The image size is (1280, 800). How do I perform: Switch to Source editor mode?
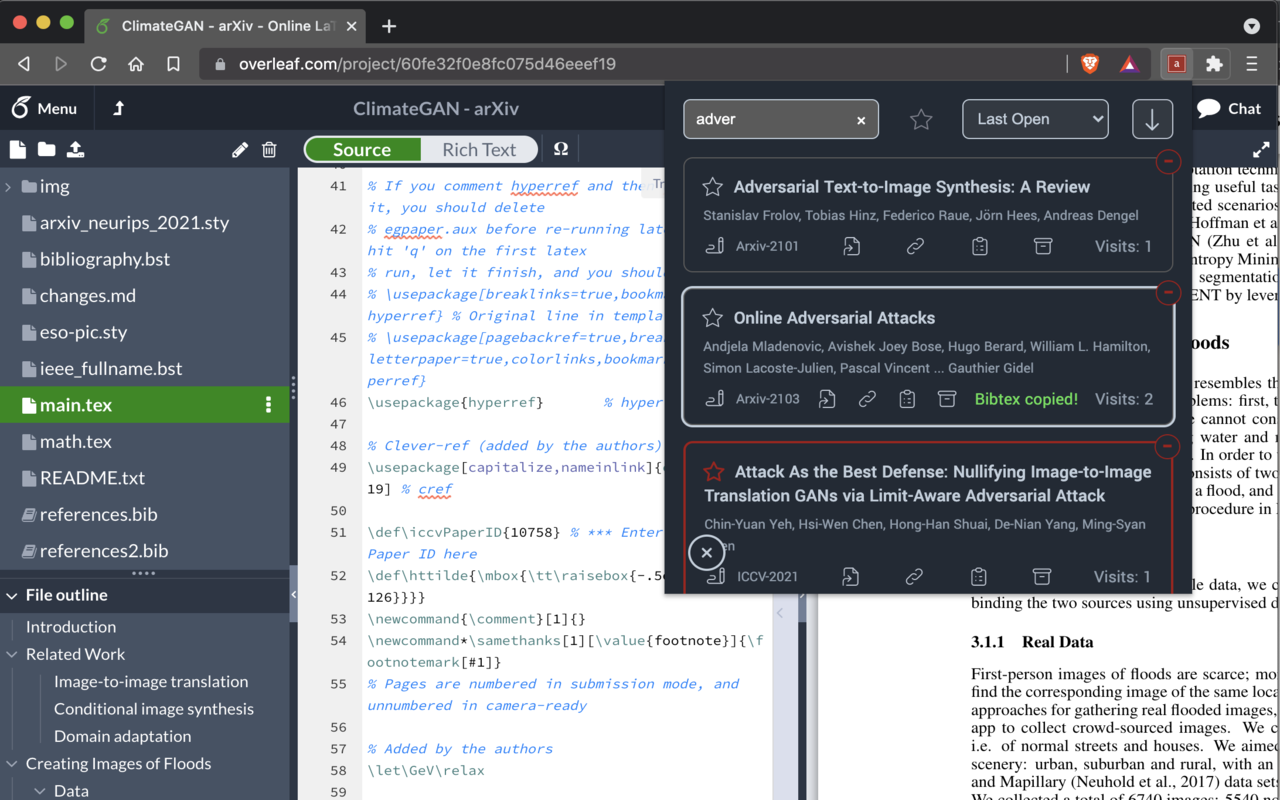362,150
